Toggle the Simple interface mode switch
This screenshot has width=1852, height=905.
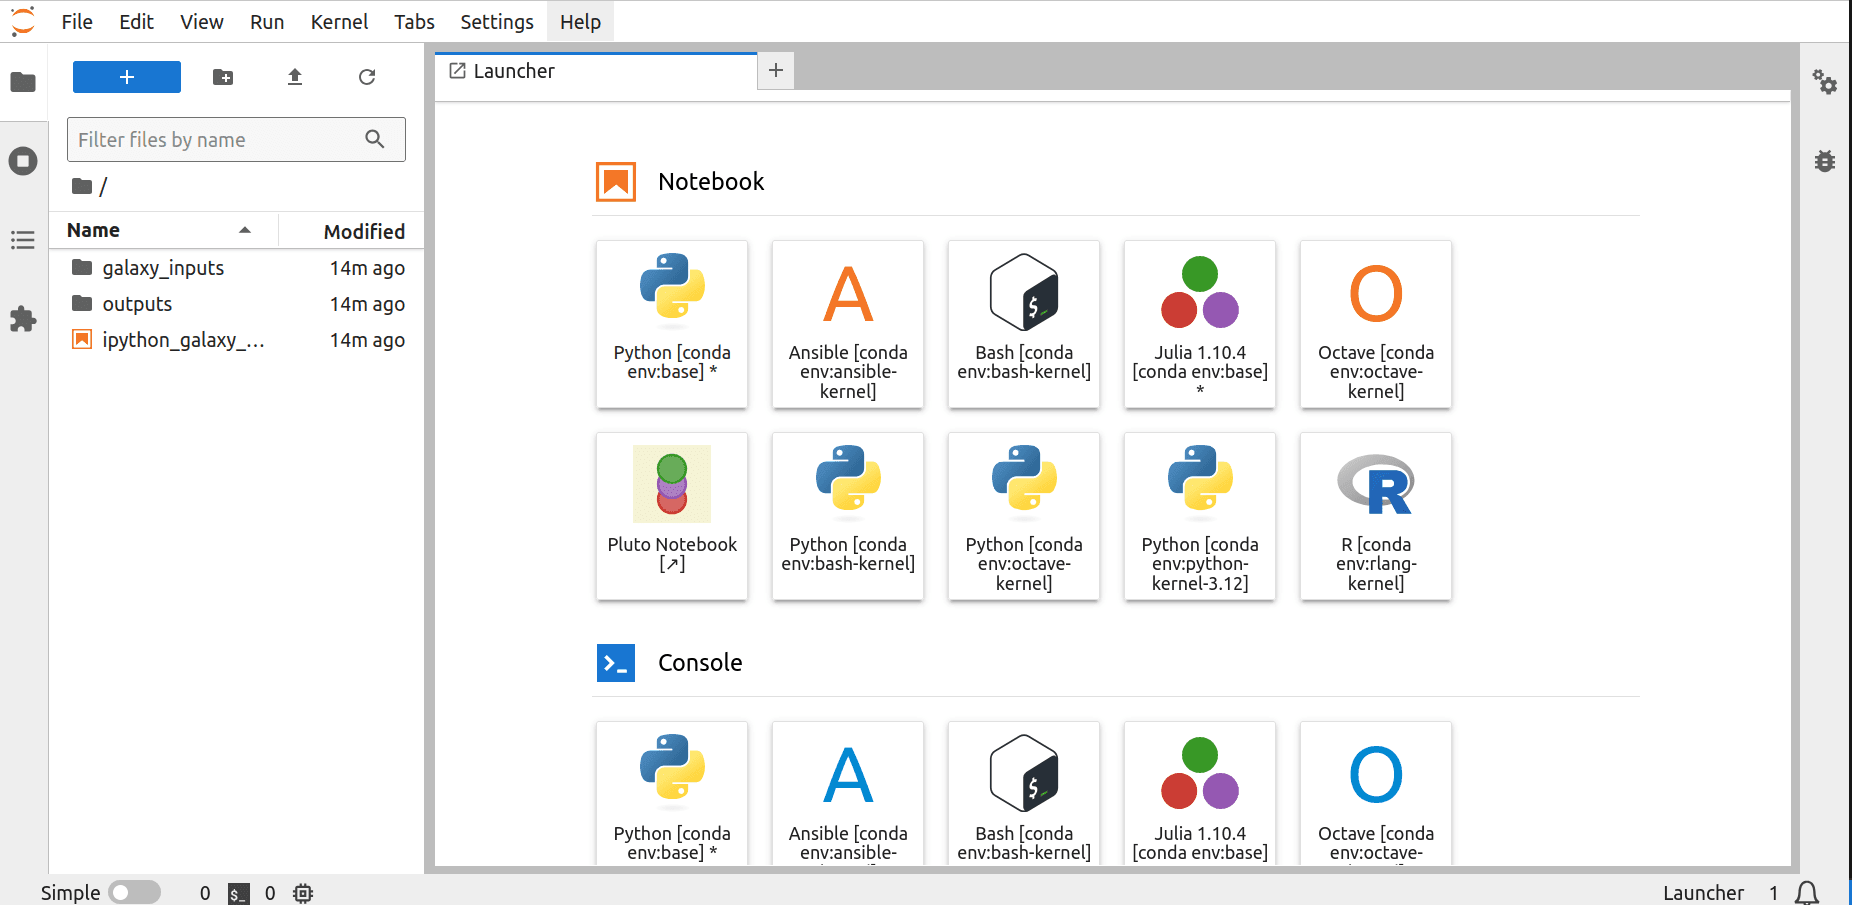[x=134, y=892]
